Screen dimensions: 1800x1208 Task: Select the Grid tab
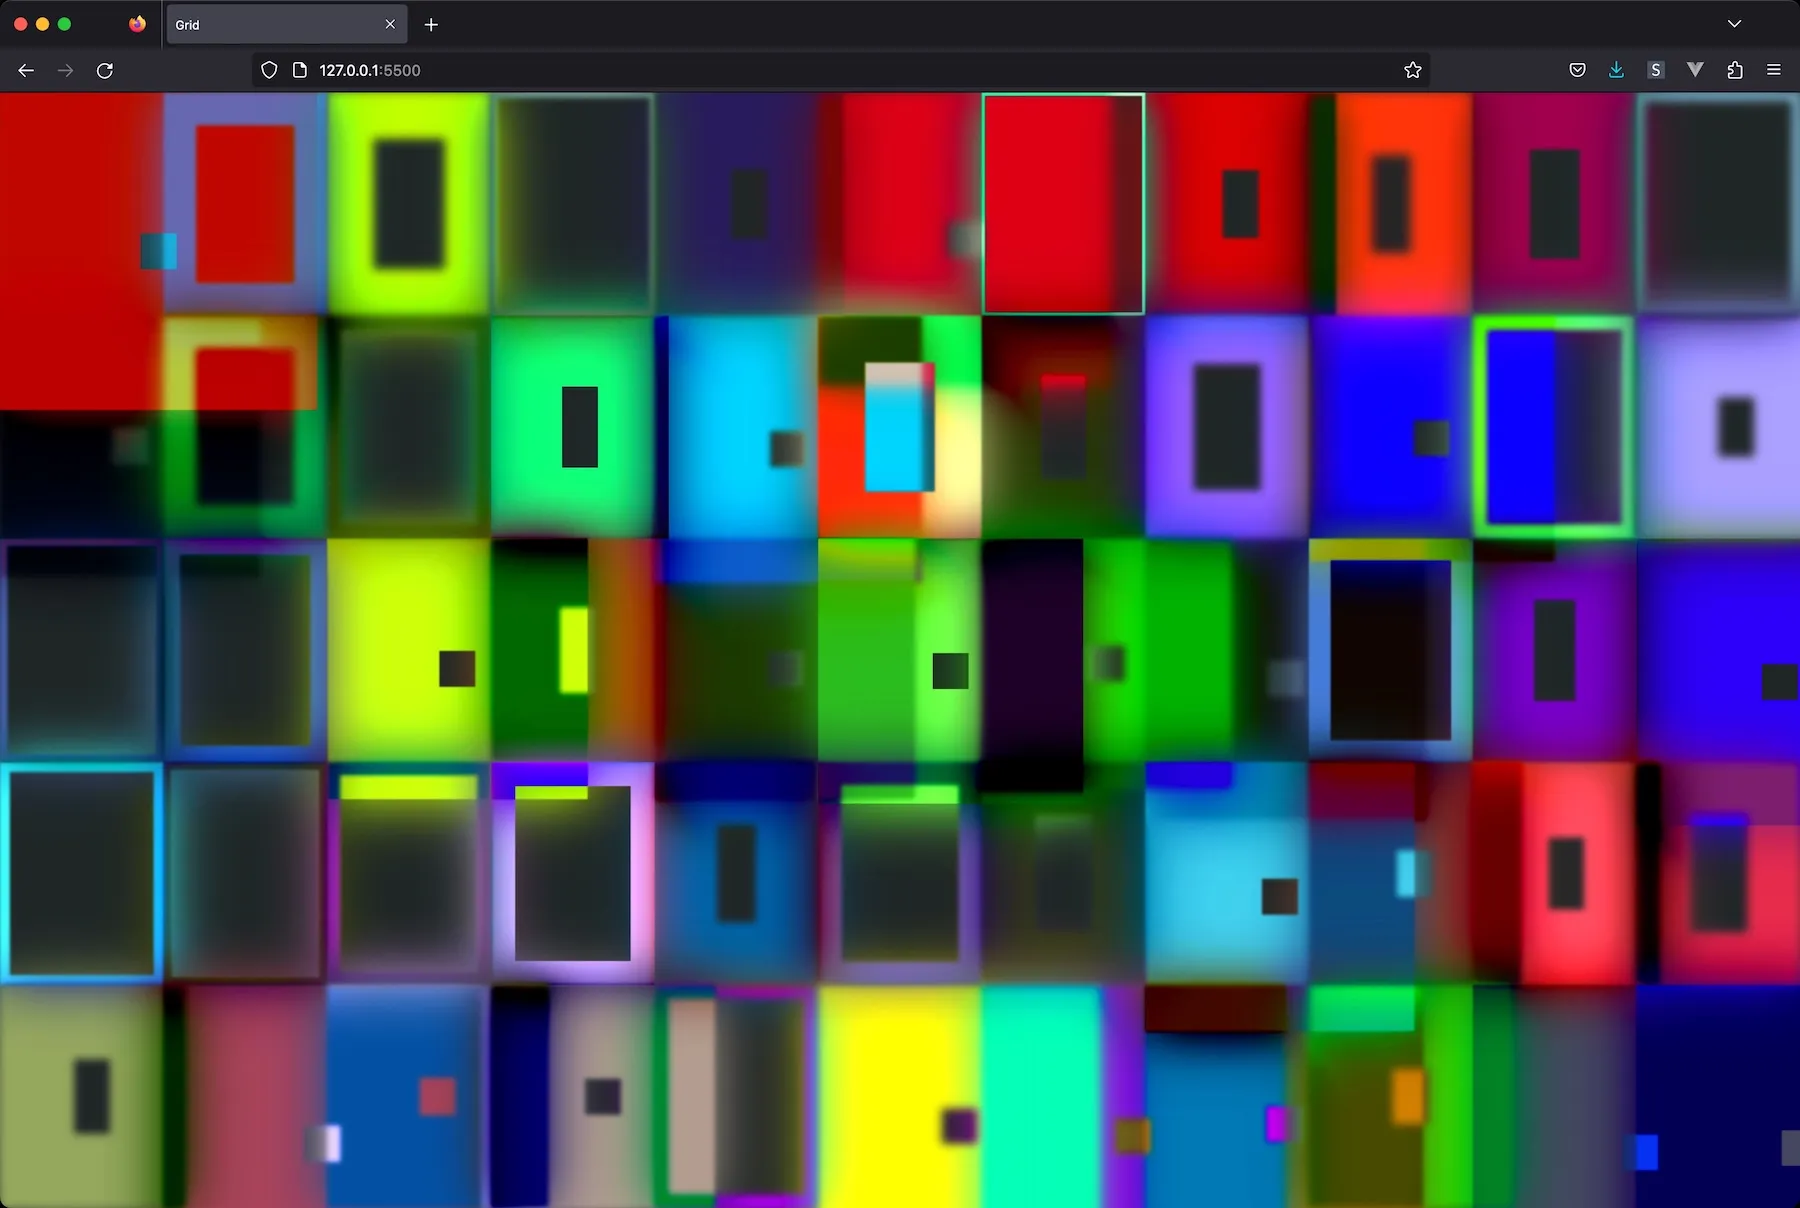click(x=270, y=24)
